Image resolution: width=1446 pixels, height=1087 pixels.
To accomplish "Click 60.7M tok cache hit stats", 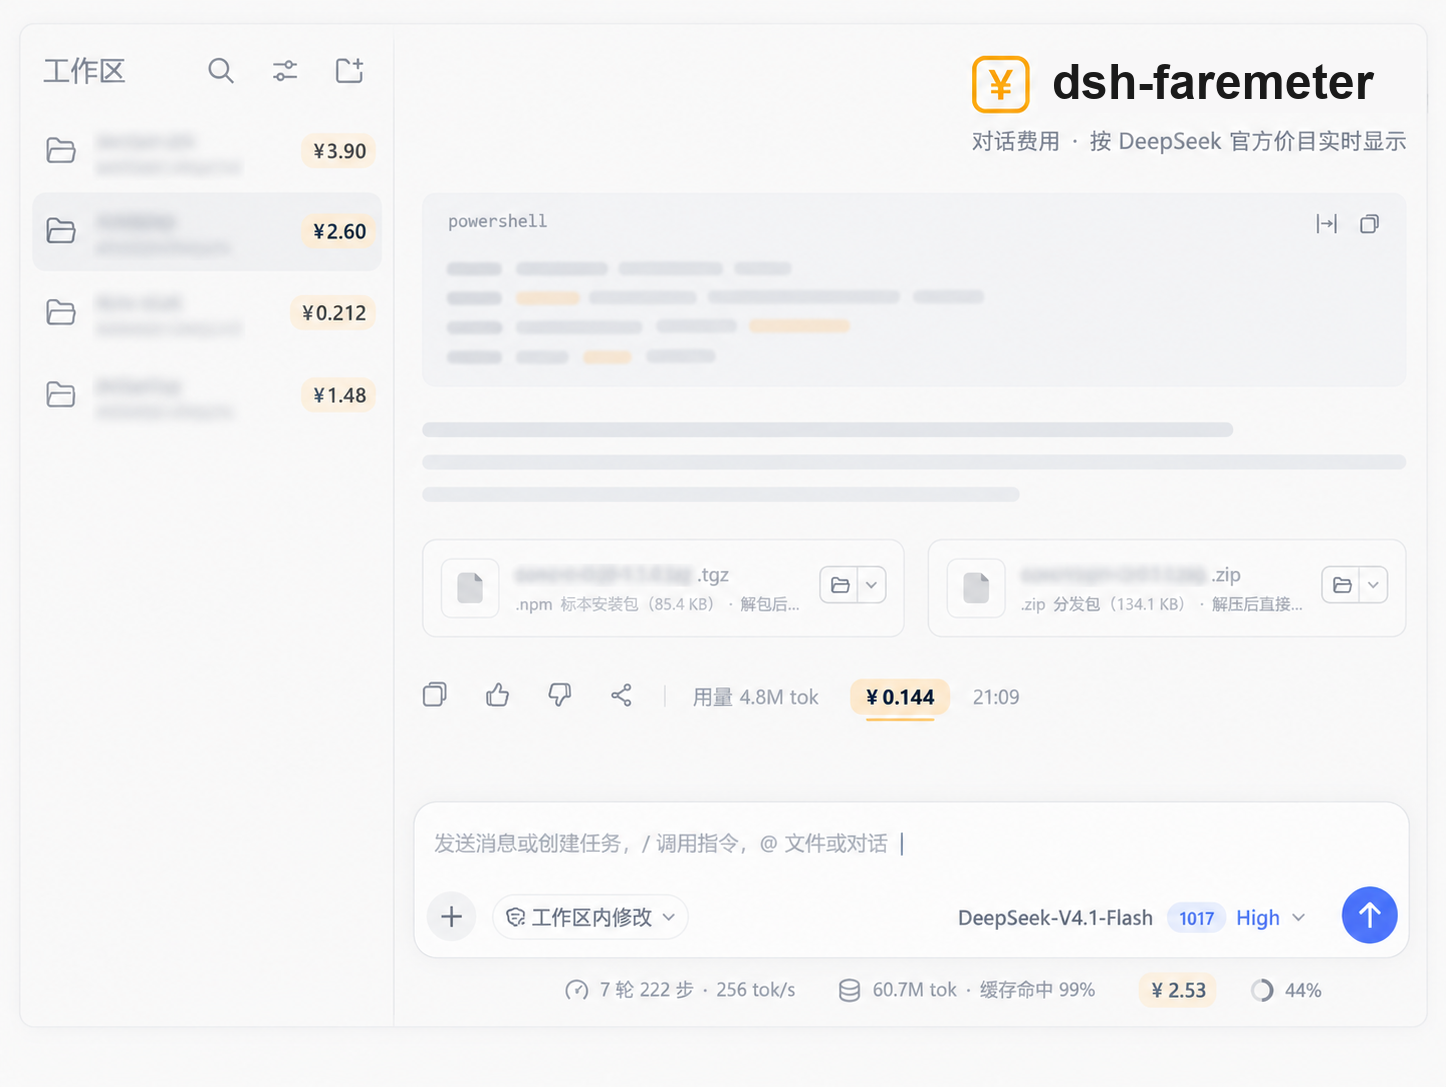I will (983, 990).
